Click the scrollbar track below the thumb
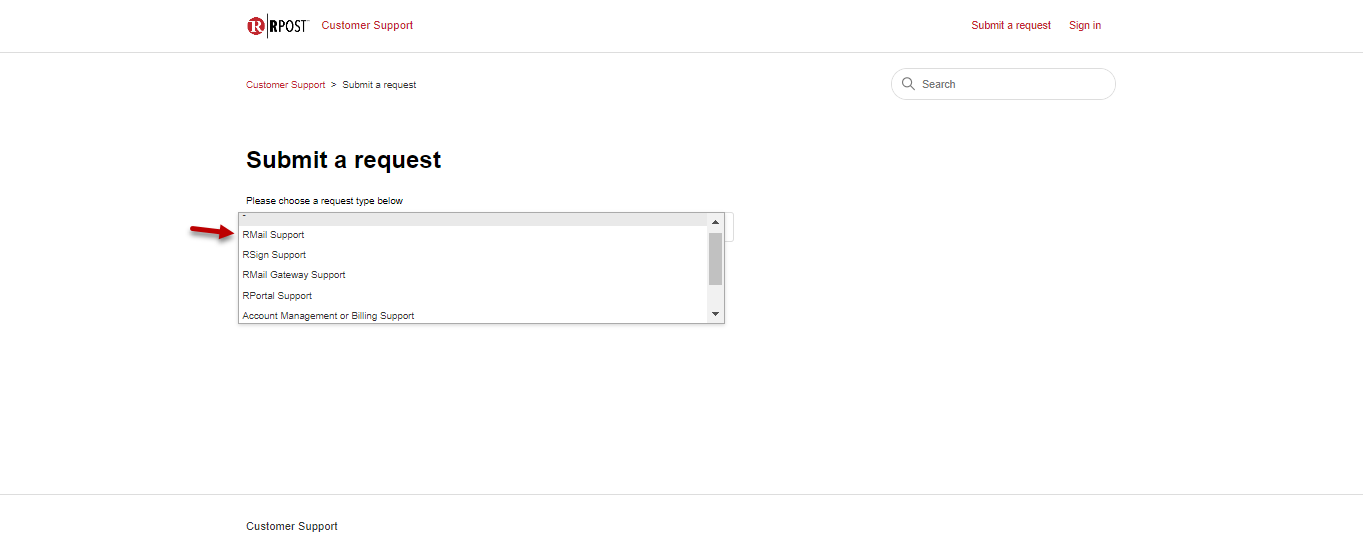Screen dimensions: 1363x547 coord(715,296)
